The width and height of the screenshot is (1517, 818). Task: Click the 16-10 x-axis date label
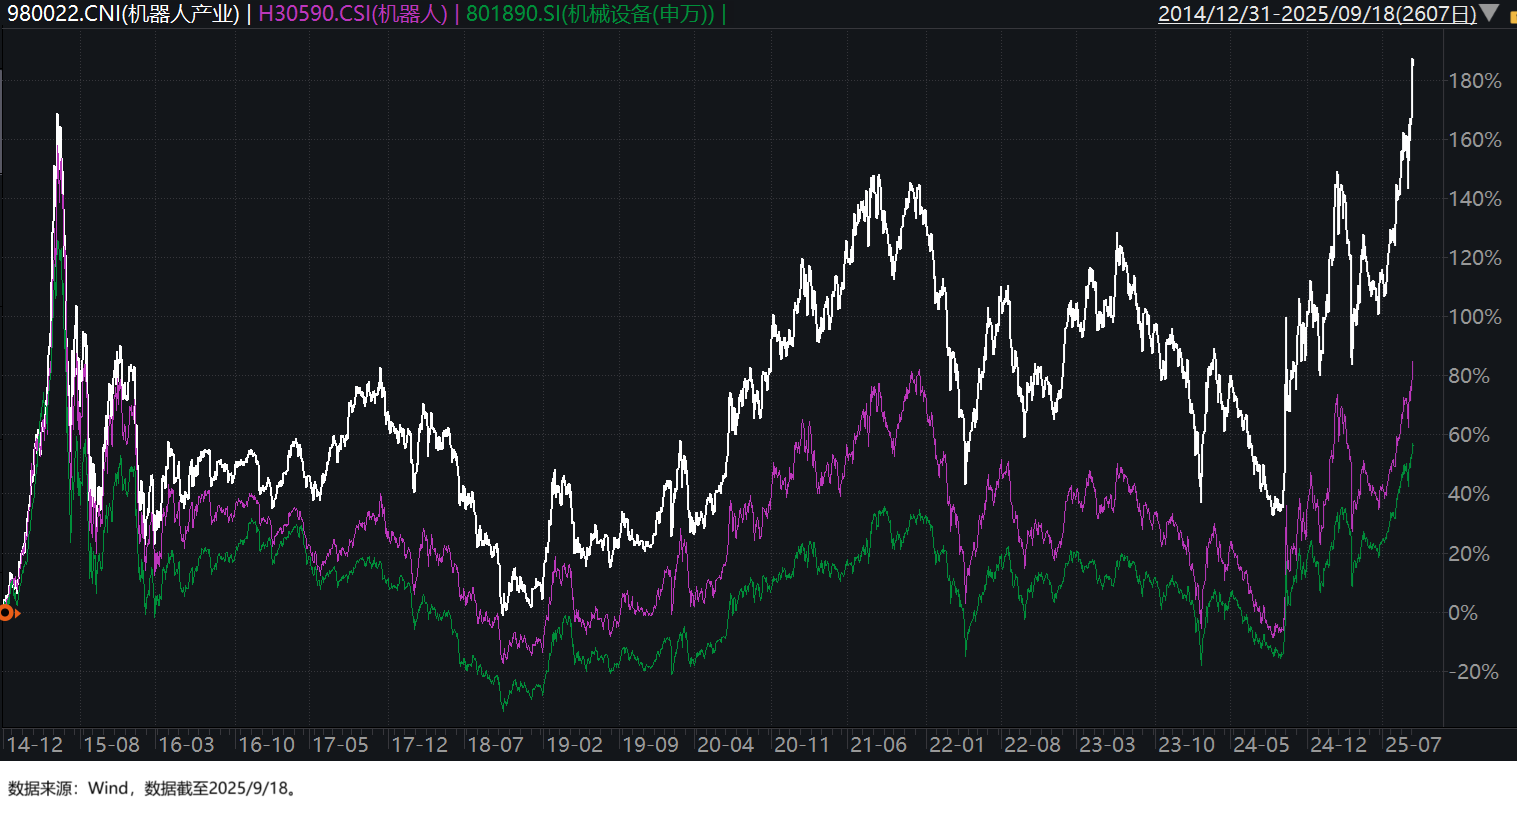[x=266, y=745]
